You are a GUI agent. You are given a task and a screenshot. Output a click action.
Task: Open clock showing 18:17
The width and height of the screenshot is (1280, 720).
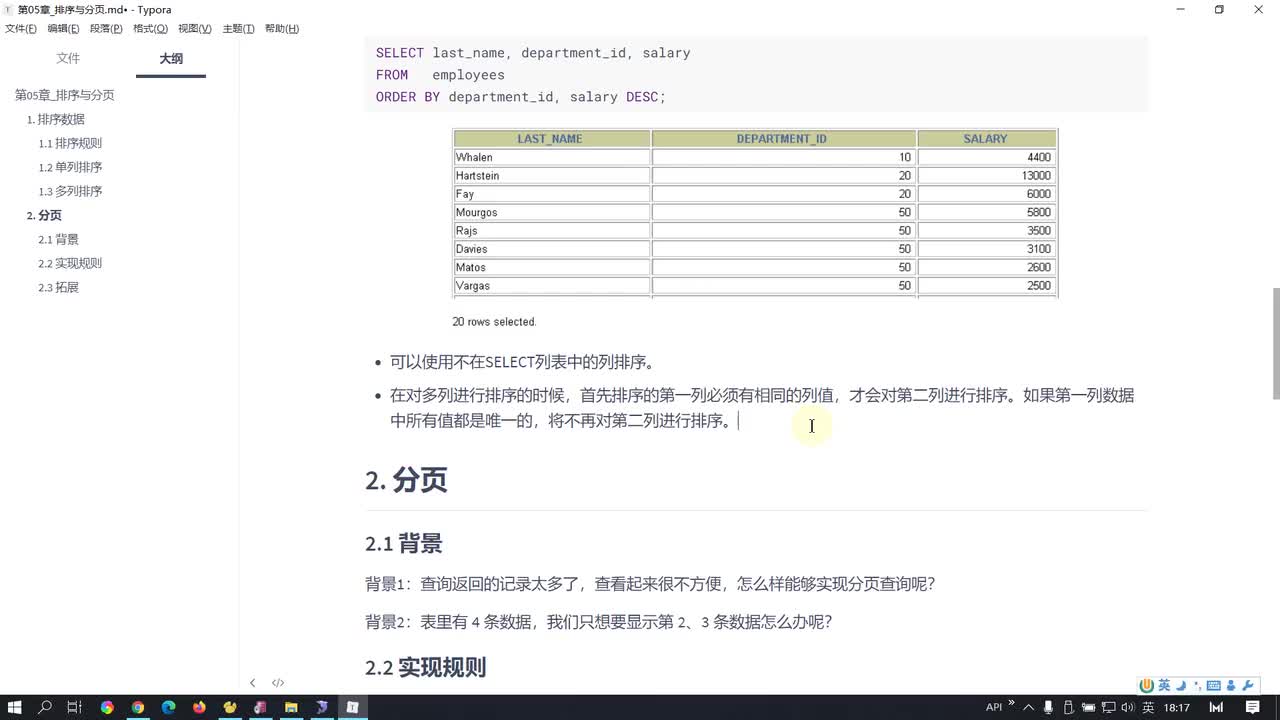[1177, 707]
